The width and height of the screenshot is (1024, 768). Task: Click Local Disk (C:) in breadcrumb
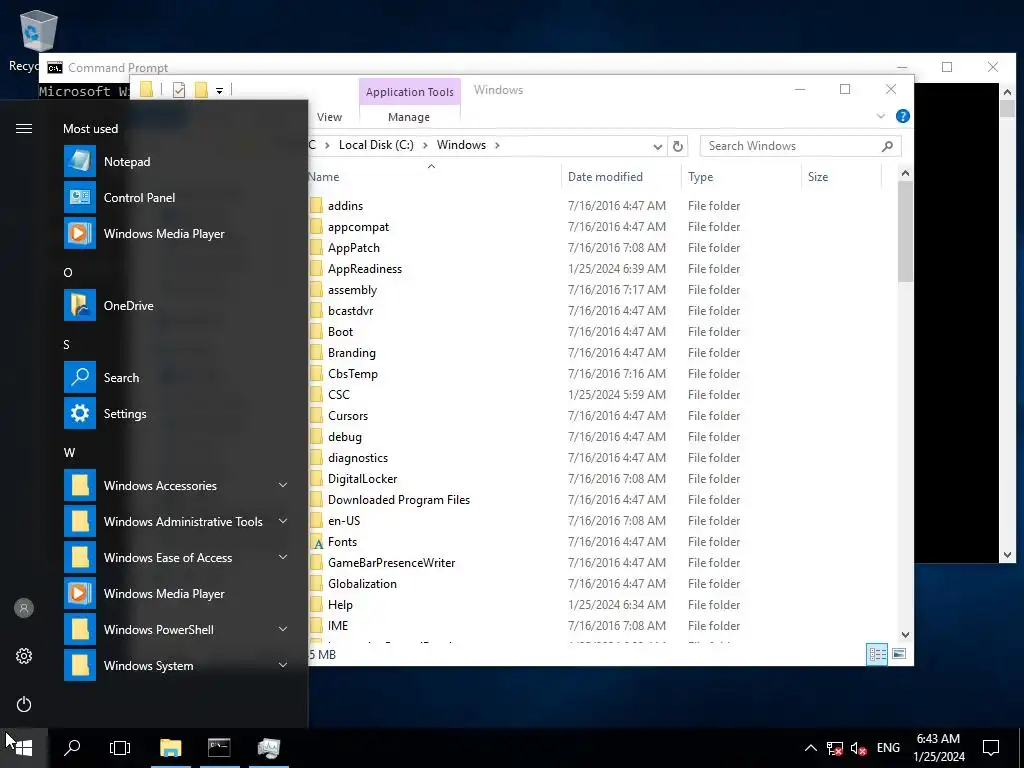pos(376,145)
